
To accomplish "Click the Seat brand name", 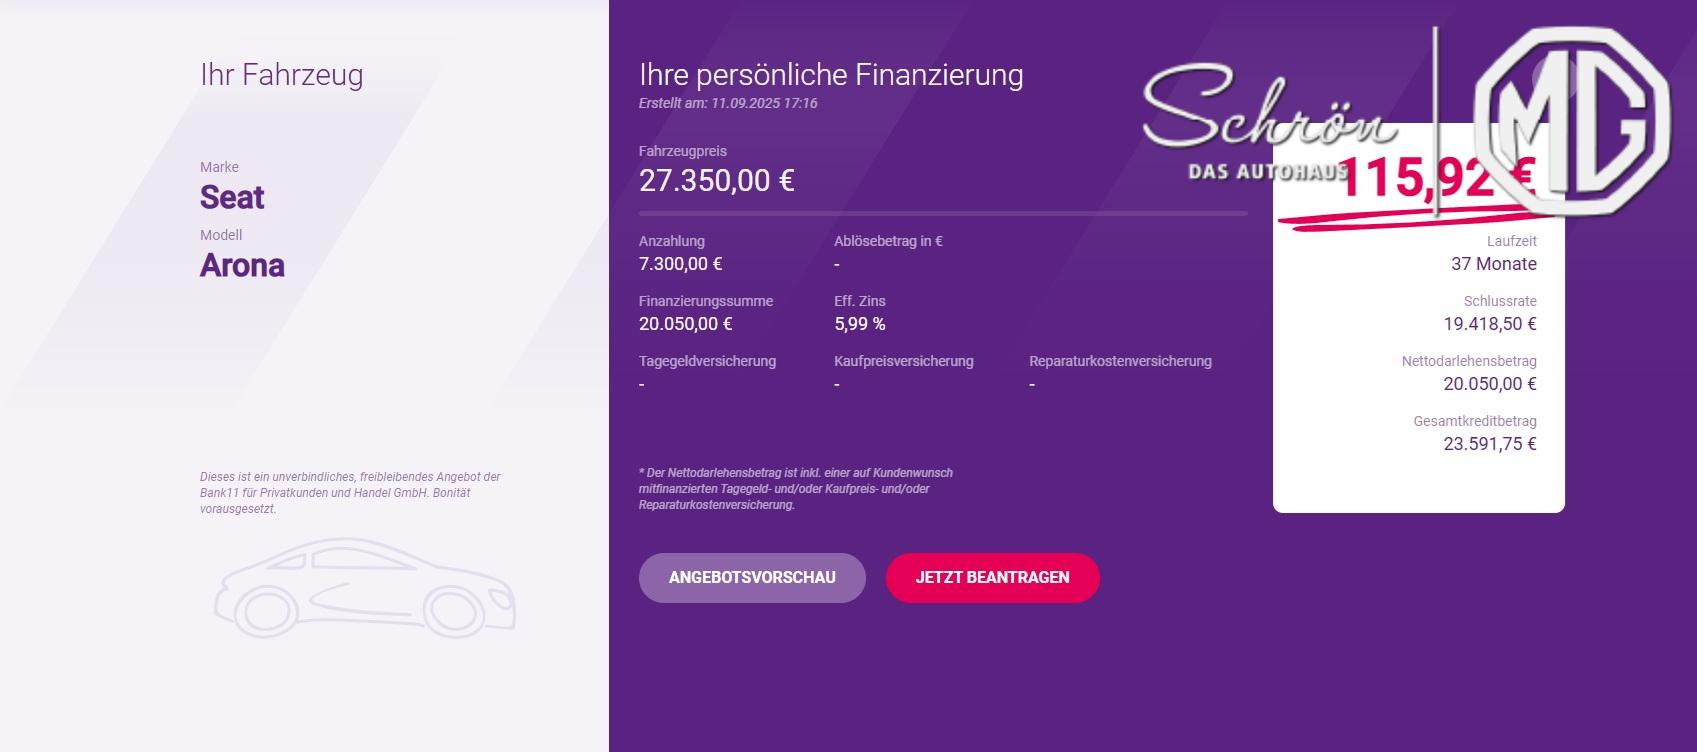I will pyautogui.click(x=232, y=198).
